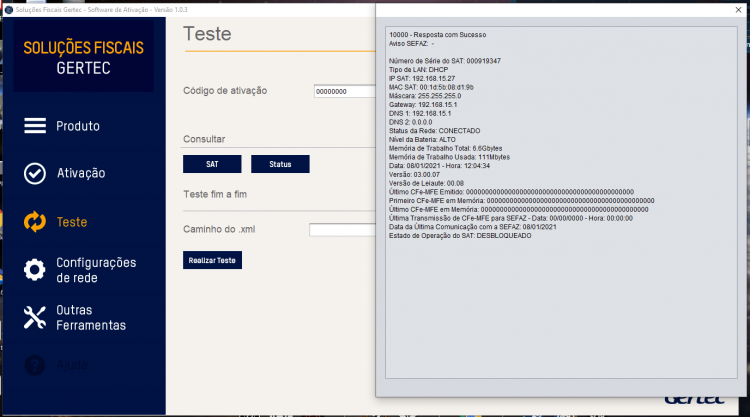This screenshot has width=750, height=417.
Task: Select the 'Tipo de LAN: DHCP' line
Action: 418,70
